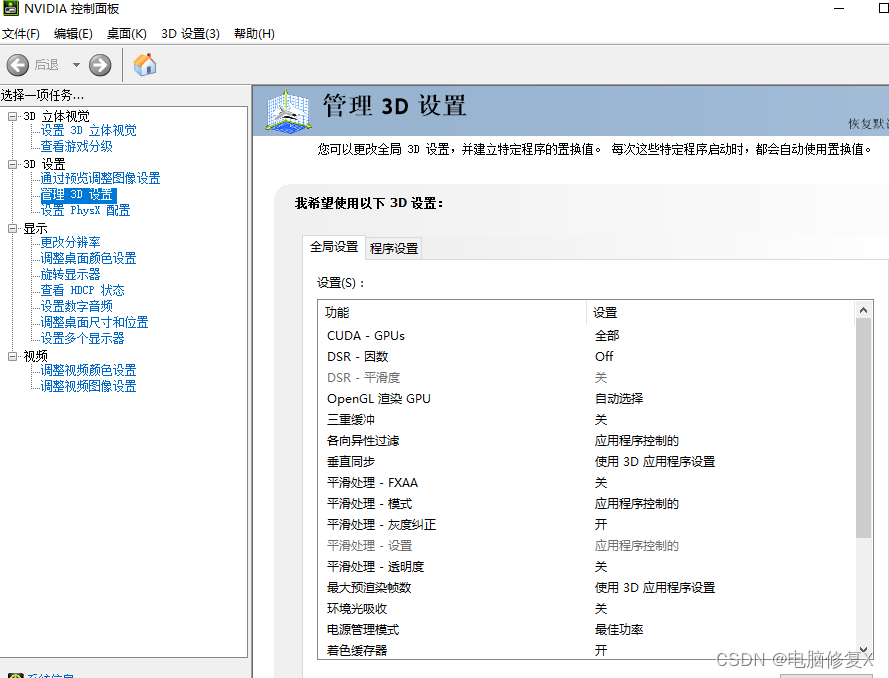Open 调整桌面颜色设置 link
The width and height of the screenshot is (889, 678).
click(x=88, y=259)
